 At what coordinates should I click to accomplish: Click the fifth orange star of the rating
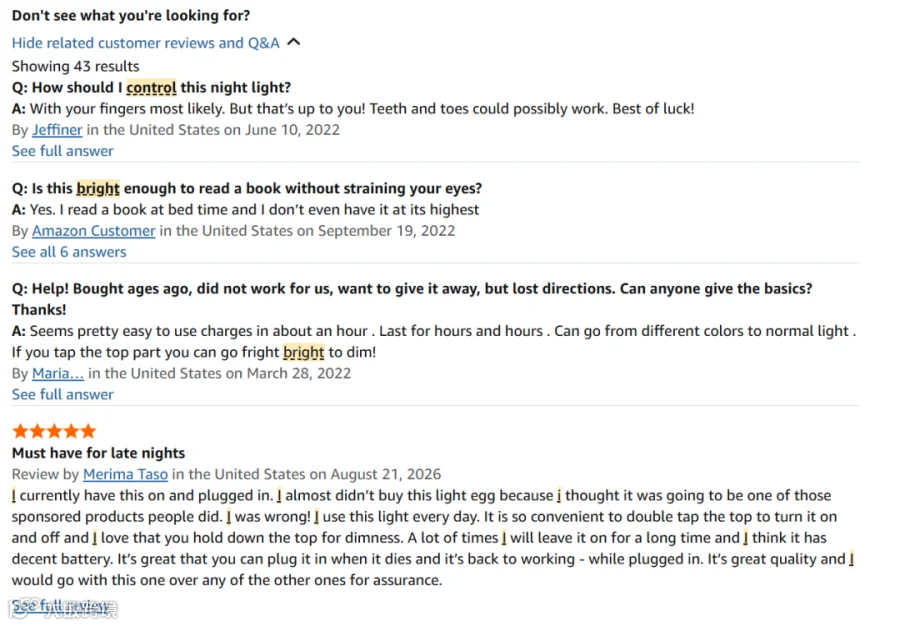[88, 431]
